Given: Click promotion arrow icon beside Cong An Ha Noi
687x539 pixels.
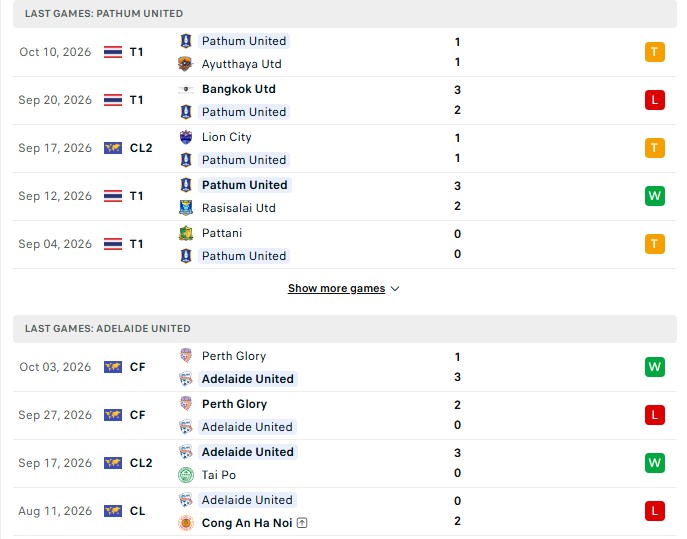Looking at the screenshot, I should point(302,523).
